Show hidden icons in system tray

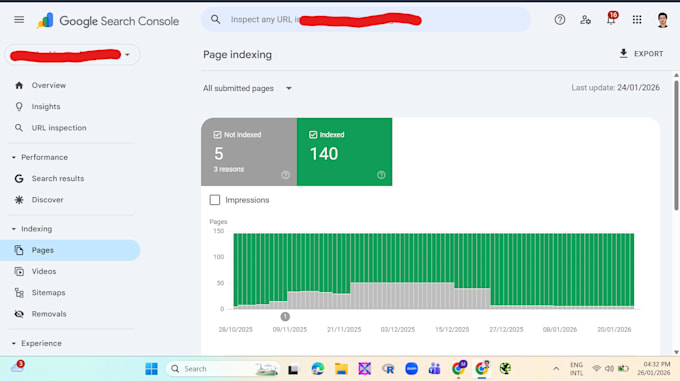[556, 369]
